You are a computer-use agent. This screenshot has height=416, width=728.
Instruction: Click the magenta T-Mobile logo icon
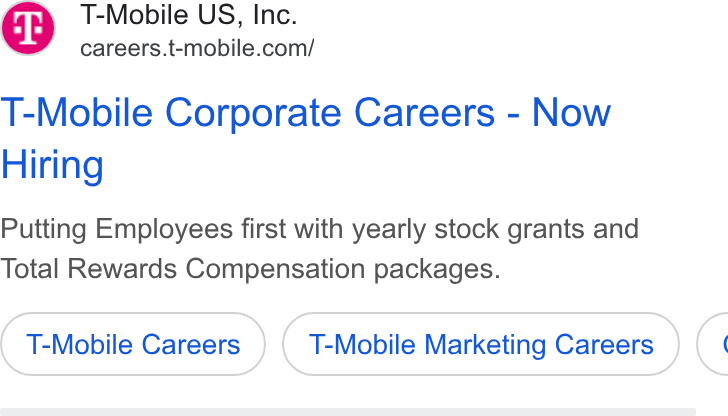click(28, 28)
